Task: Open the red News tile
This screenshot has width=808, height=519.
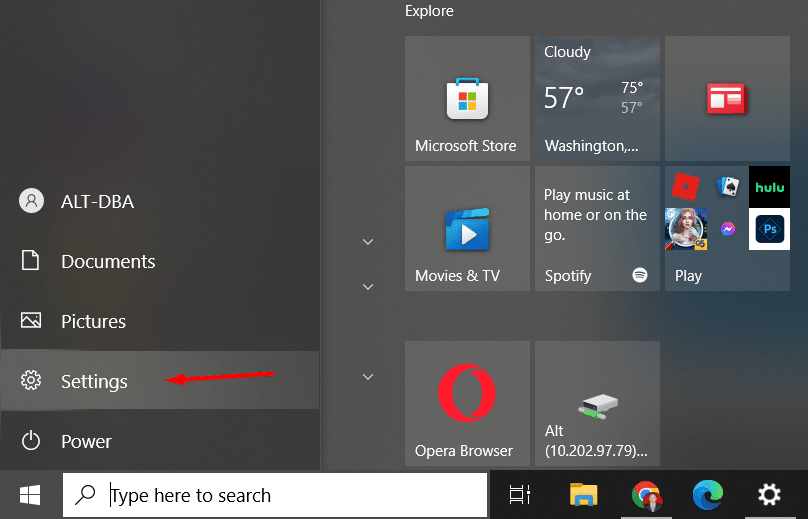Action: pos(727,98)
